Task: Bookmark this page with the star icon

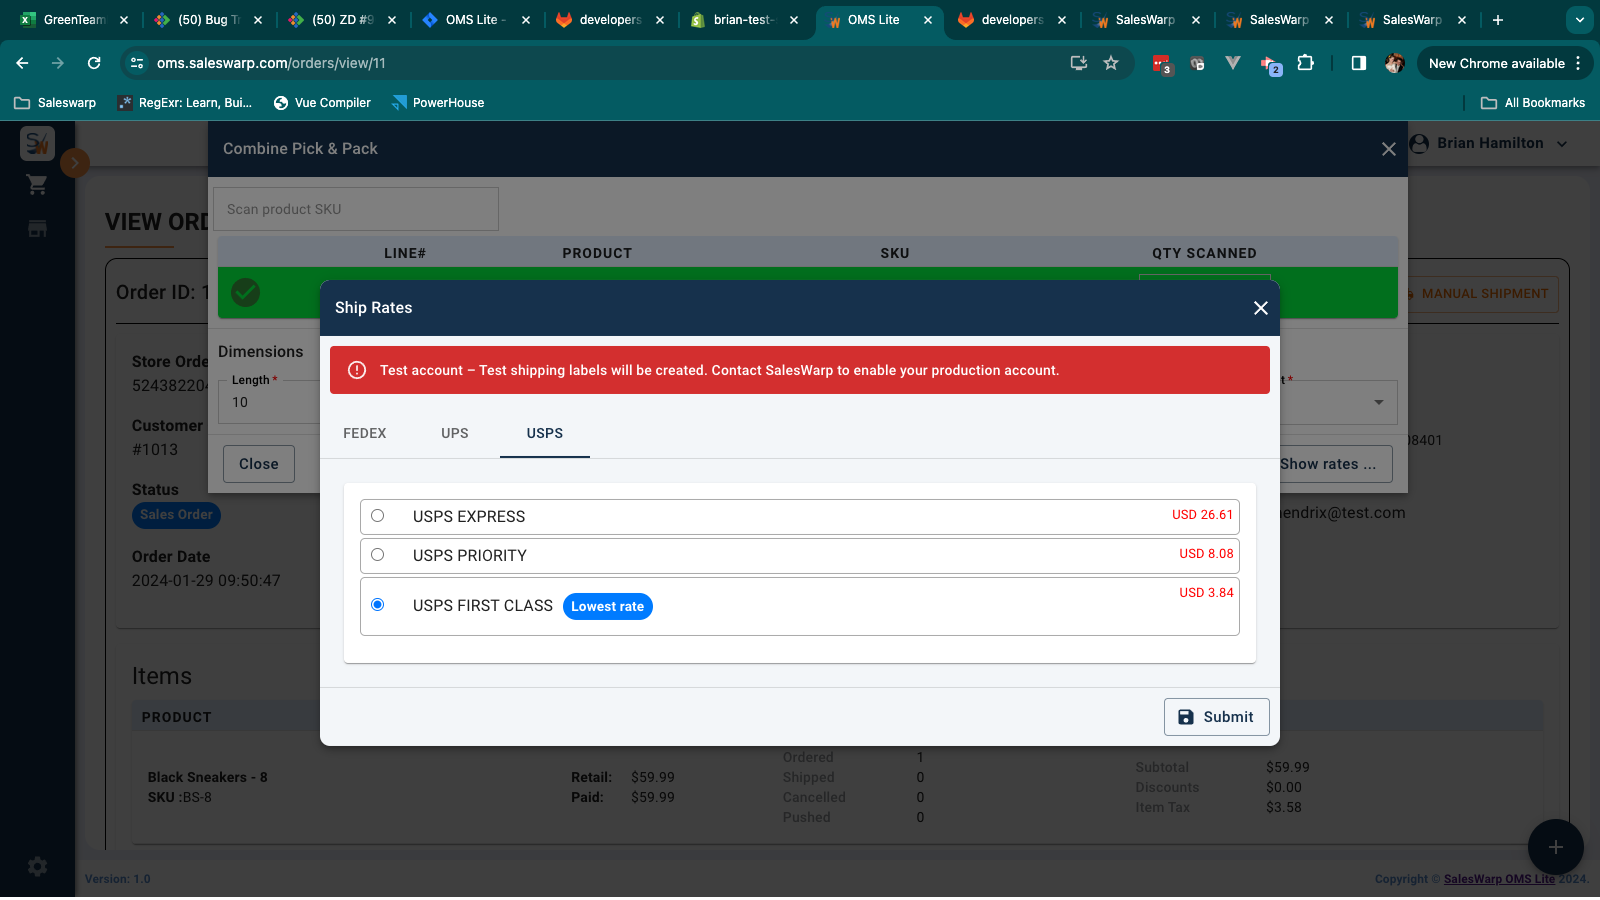Action: (1111, 63)
